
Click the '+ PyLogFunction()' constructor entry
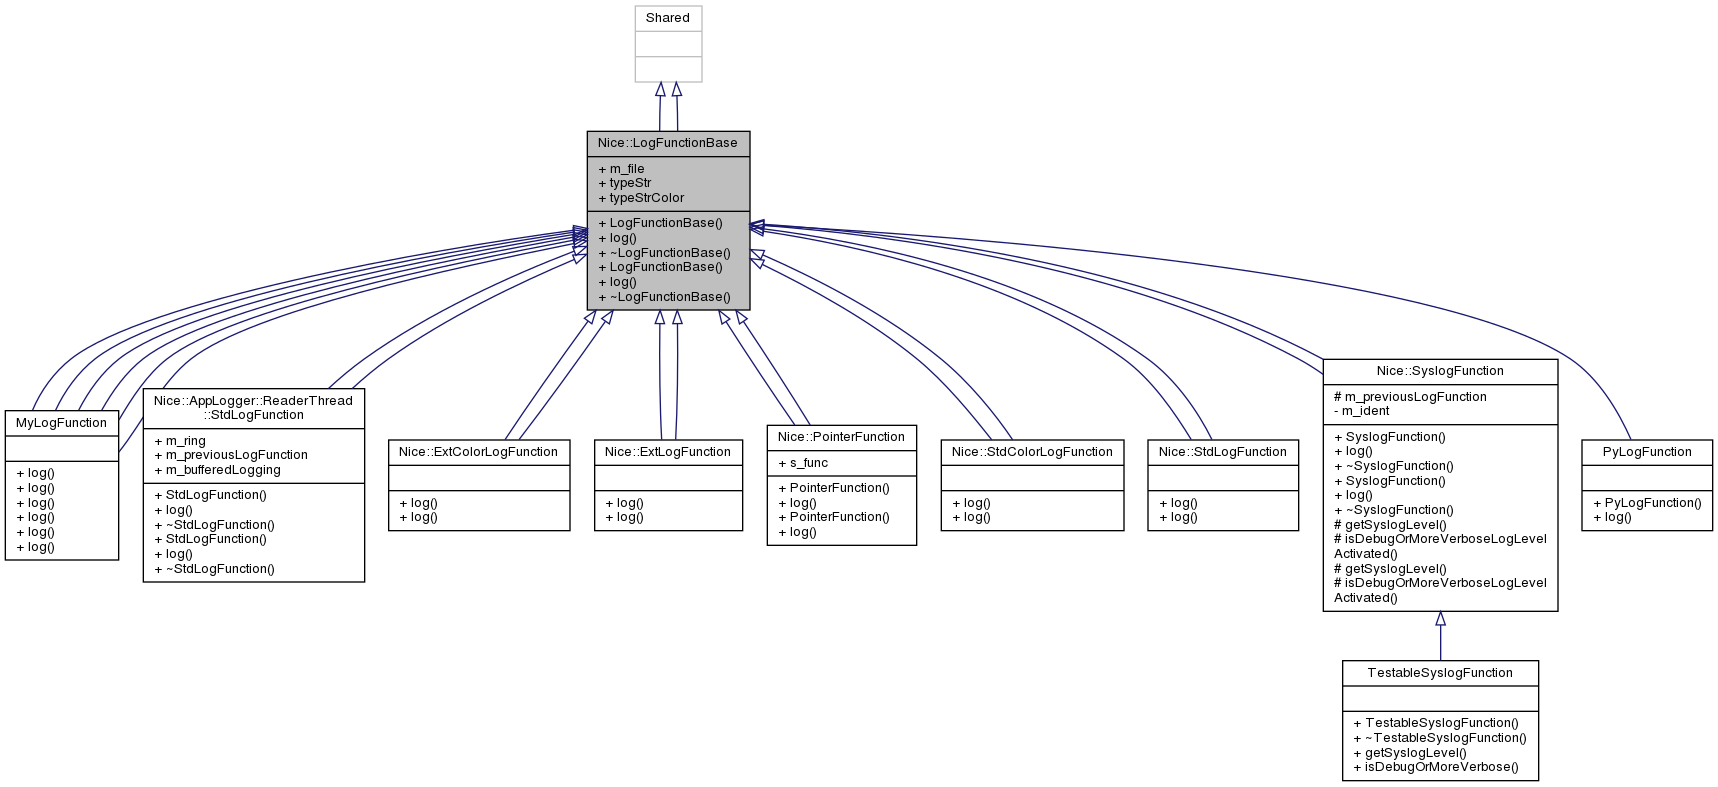click(x=1647, y=503)
